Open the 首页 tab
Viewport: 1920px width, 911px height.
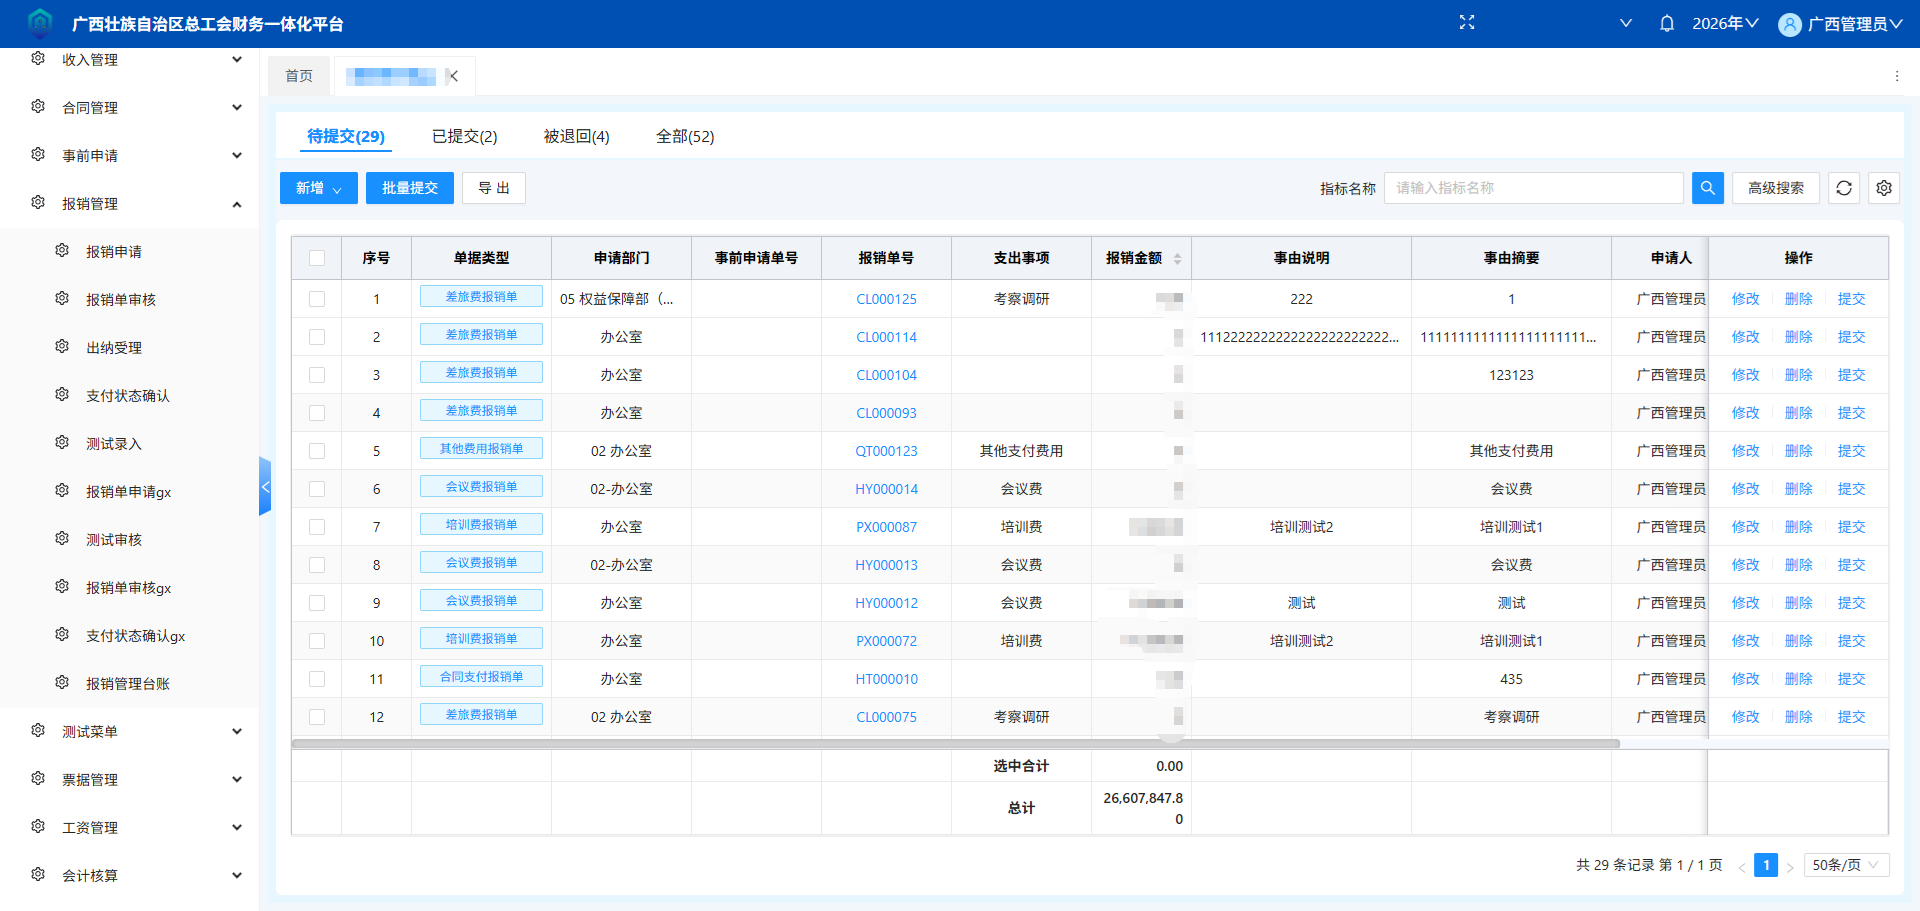tap(299, 76)
